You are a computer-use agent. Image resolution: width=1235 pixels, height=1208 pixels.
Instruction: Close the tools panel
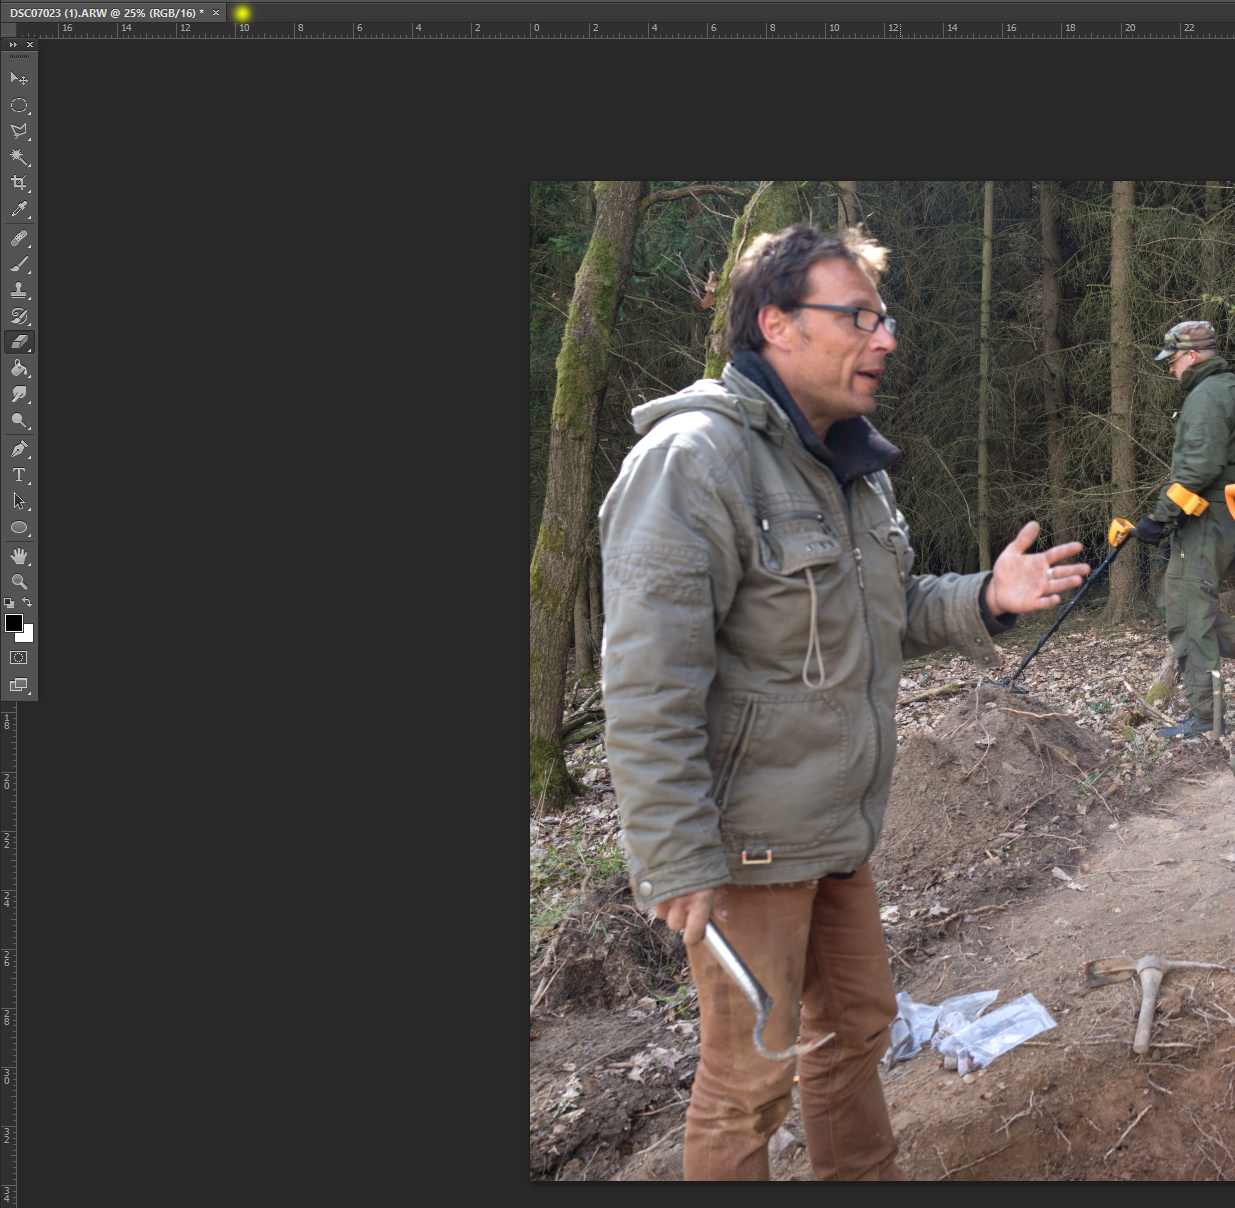coord(30,45)
